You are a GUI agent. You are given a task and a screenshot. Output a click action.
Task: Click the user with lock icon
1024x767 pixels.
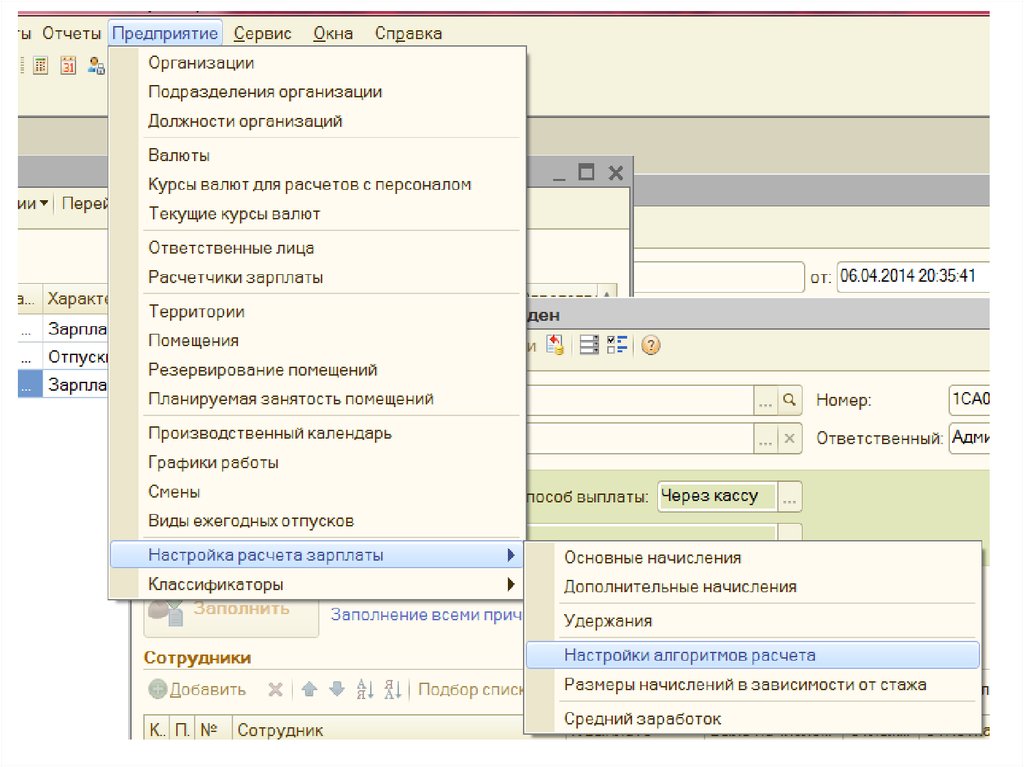[96, 66]
